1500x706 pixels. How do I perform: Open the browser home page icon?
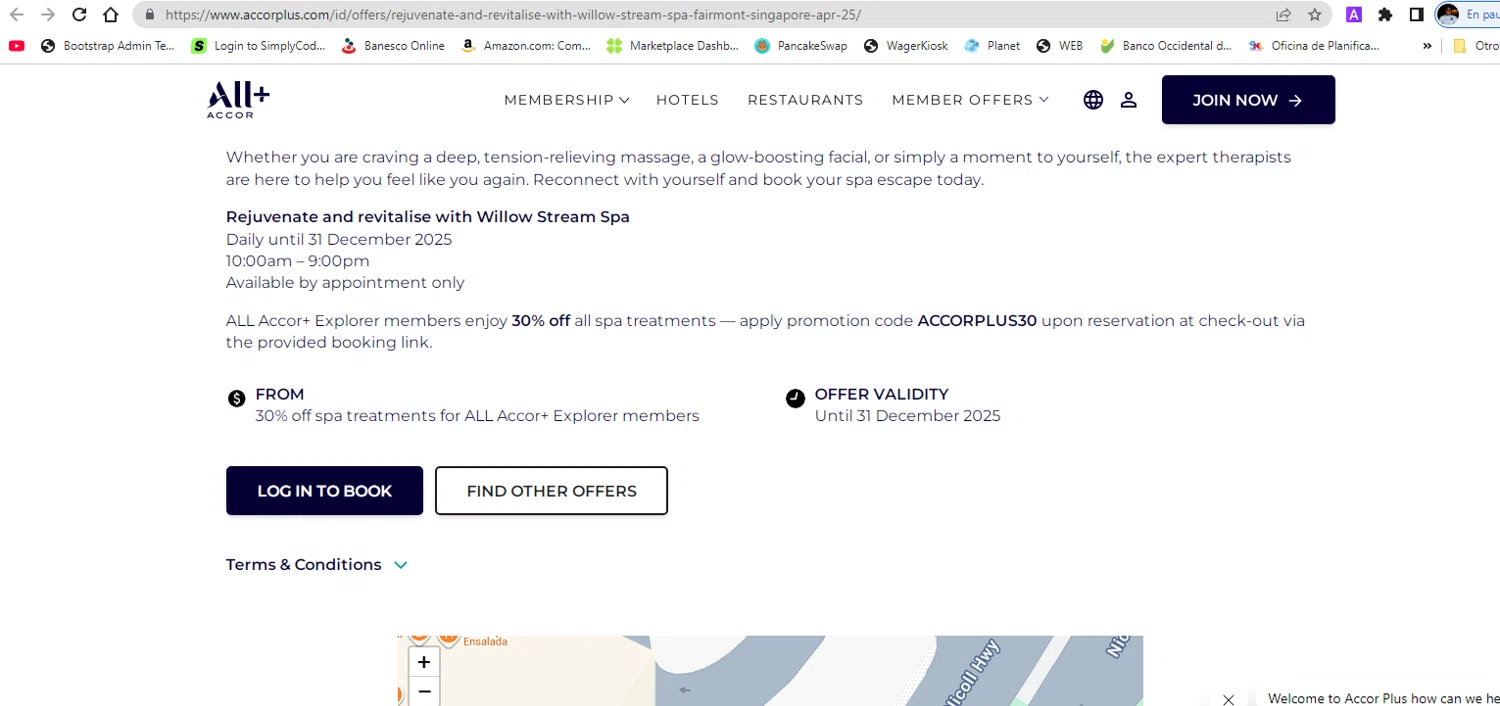click(x=111, y=15)
